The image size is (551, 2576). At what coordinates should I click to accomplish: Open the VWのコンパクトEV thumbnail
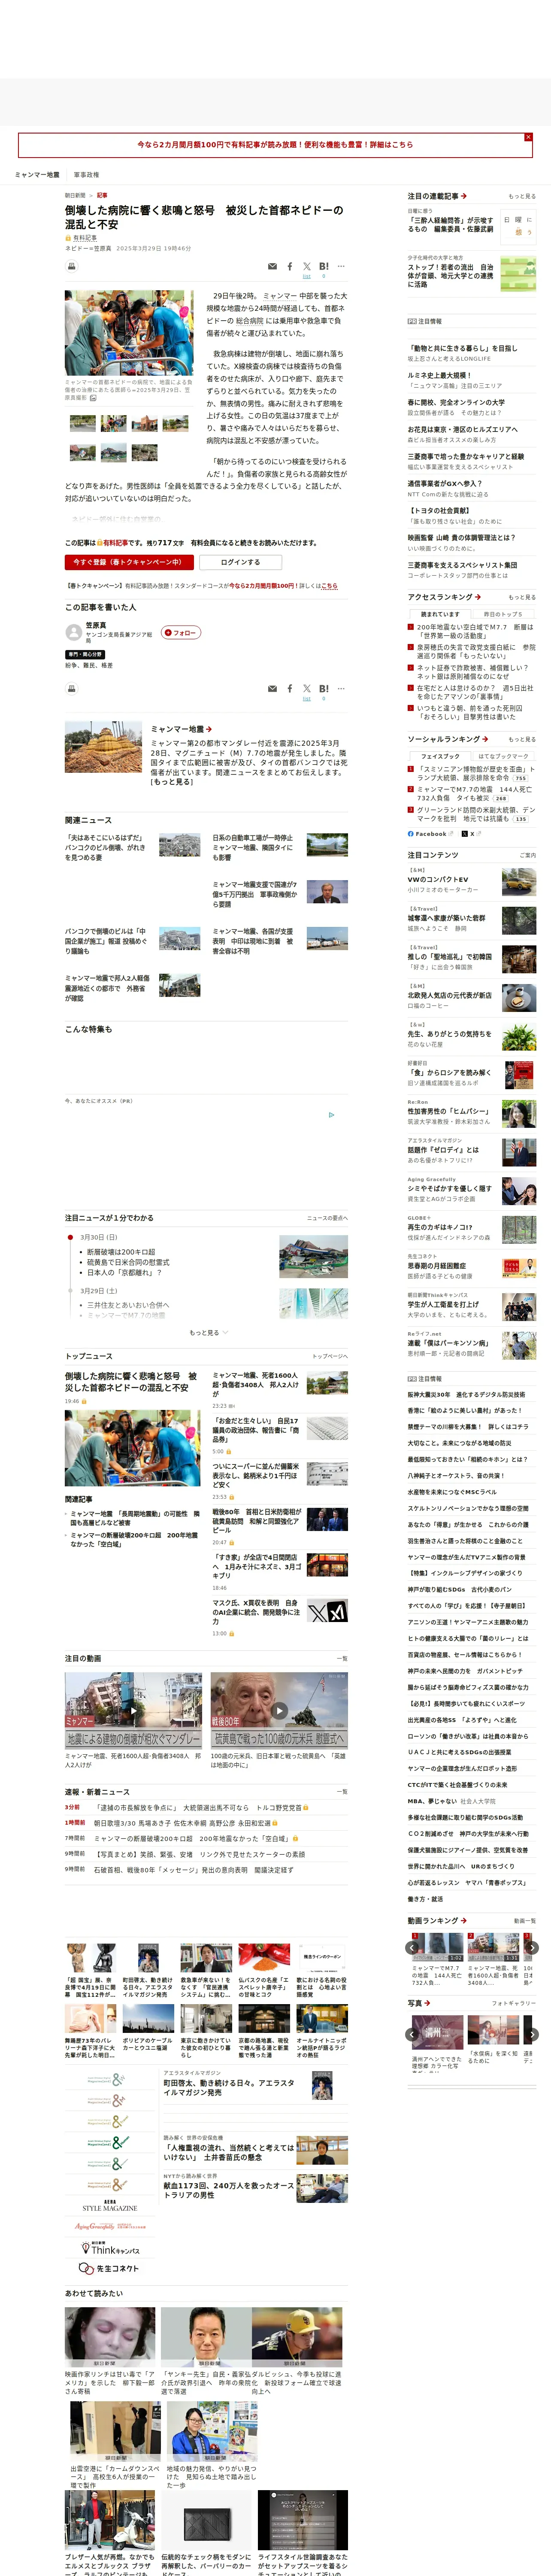(x=518, y=882)
